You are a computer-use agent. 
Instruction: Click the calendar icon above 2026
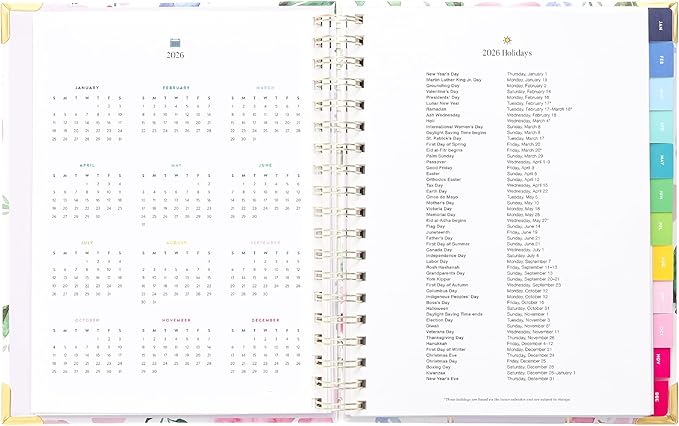pos(175,42)
